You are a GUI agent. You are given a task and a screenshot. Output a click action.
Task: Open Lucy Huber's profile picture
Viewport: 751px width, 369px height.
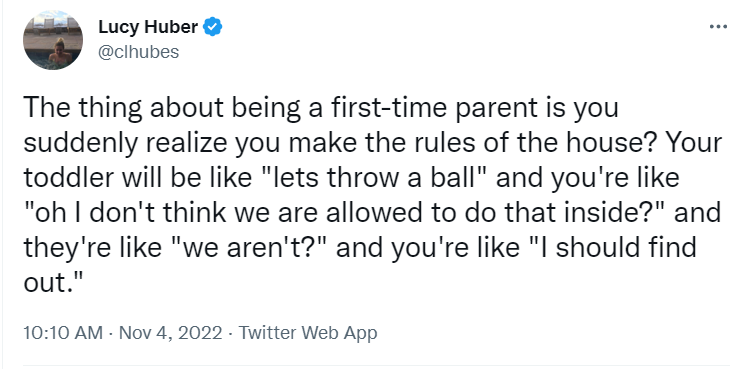(53, 40)
